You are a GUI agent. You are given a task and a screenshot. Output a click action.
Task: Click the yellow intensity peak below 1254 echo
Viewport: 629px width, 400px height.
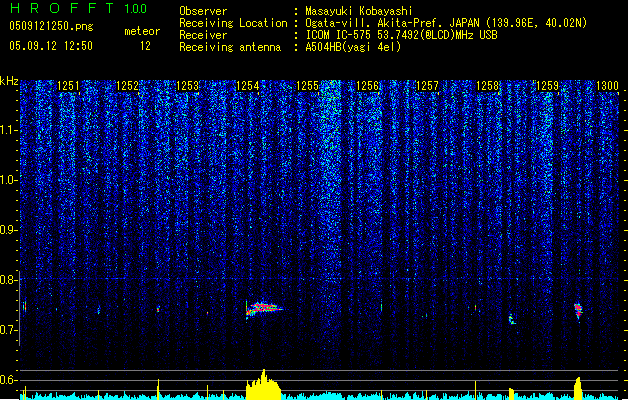point(263,385)
